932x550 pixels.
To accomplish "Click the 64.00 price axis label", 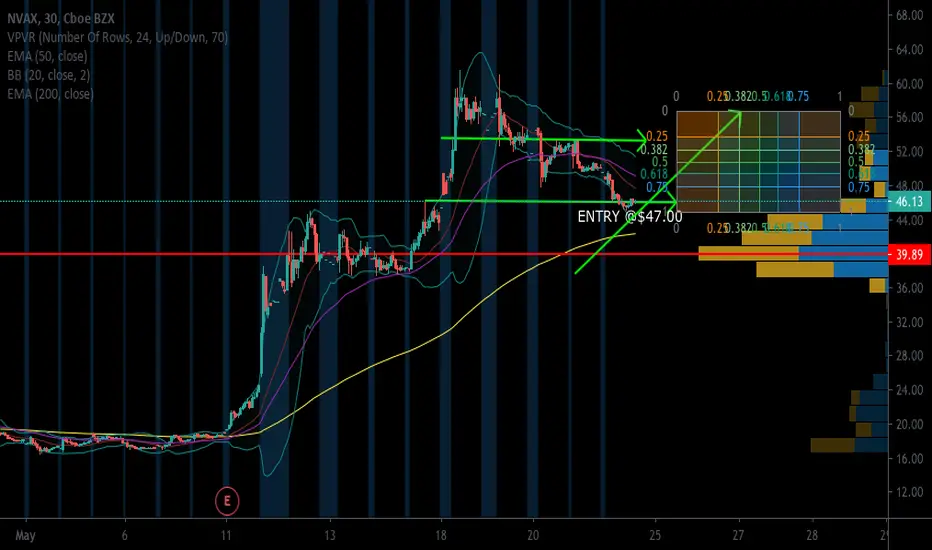I will (909, 49).
